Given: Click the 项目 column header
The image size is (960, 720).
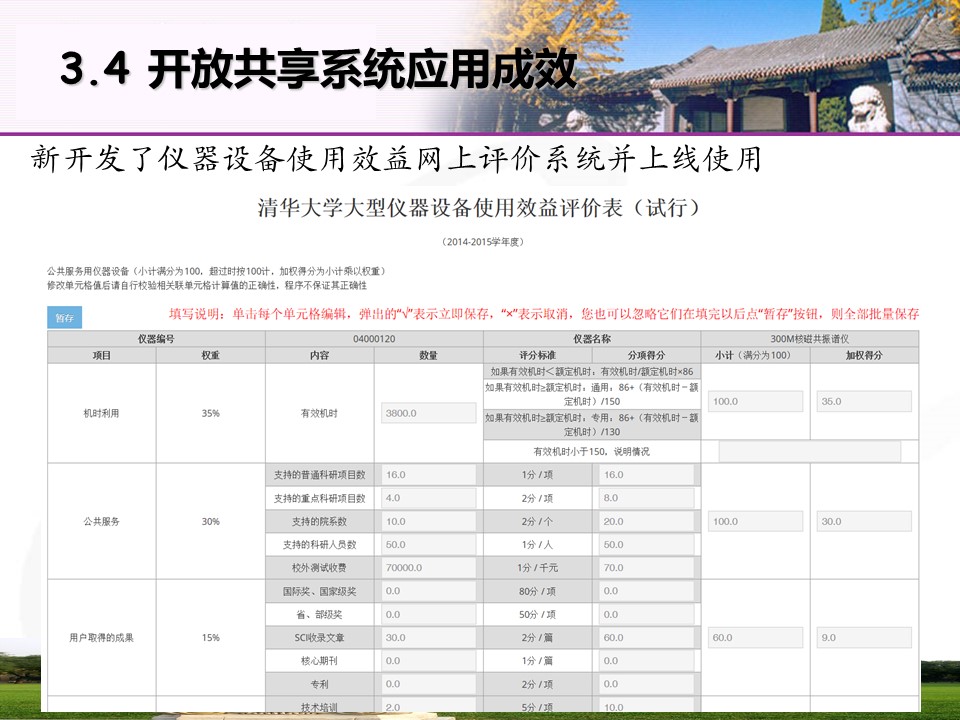Looking at the screenshot, I should [102, 355].
